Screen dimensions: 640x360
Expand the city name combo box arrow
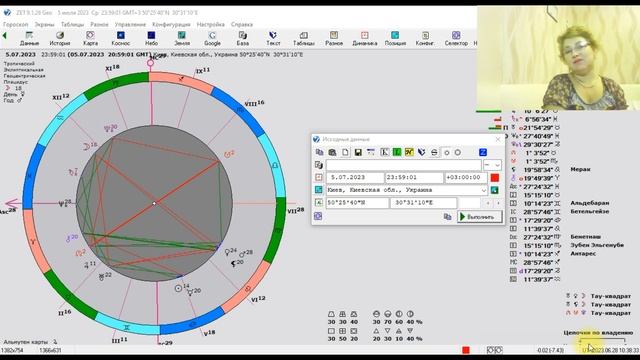[484, 190]
